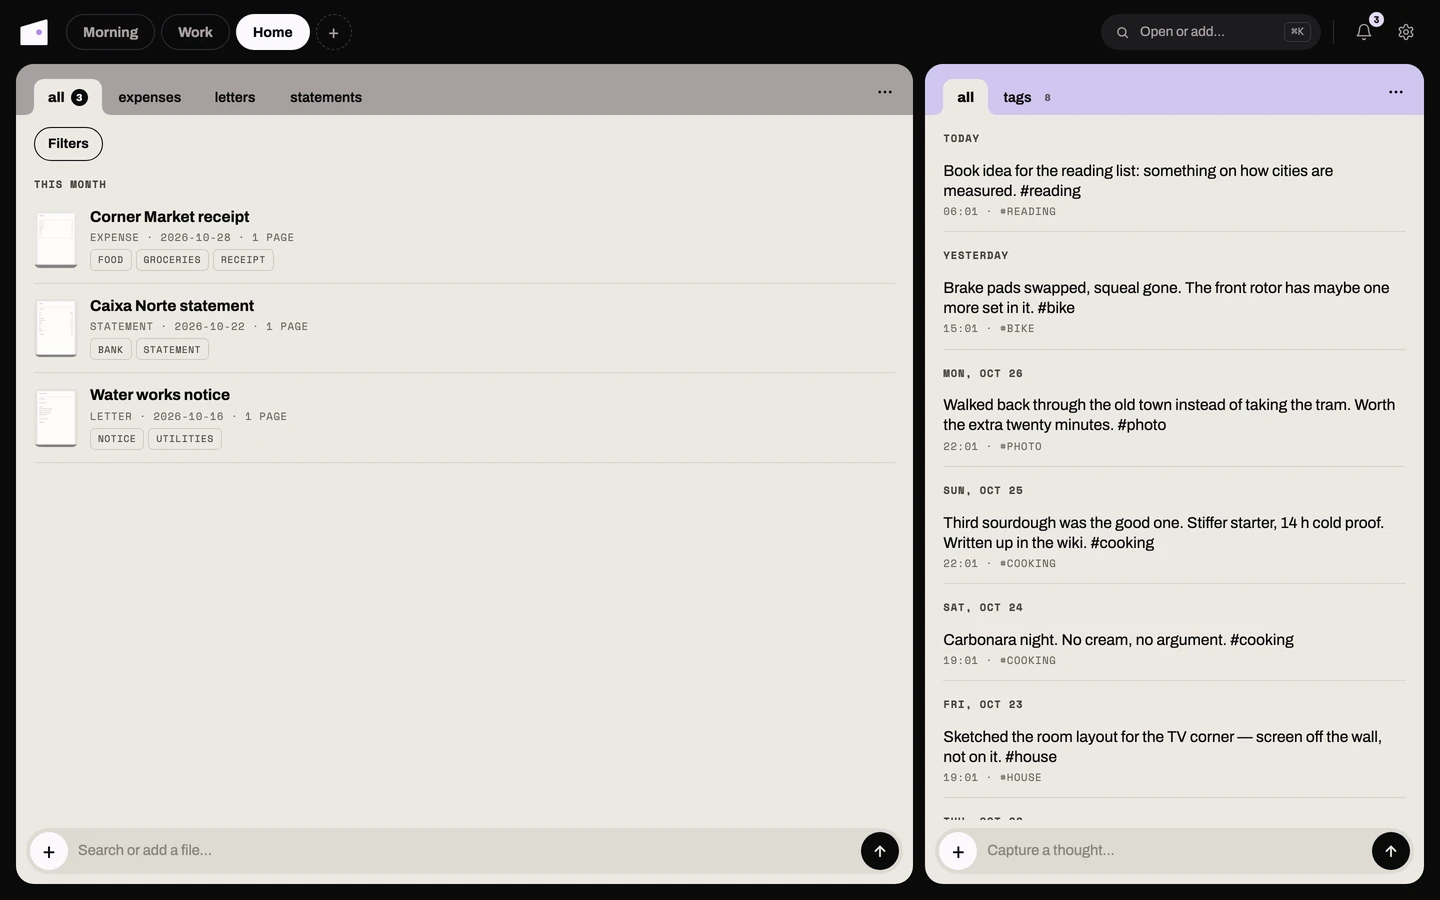Select the all tab in the thoughts panel
Viewport: 1440px width, 900px height.
click(965, 97)
